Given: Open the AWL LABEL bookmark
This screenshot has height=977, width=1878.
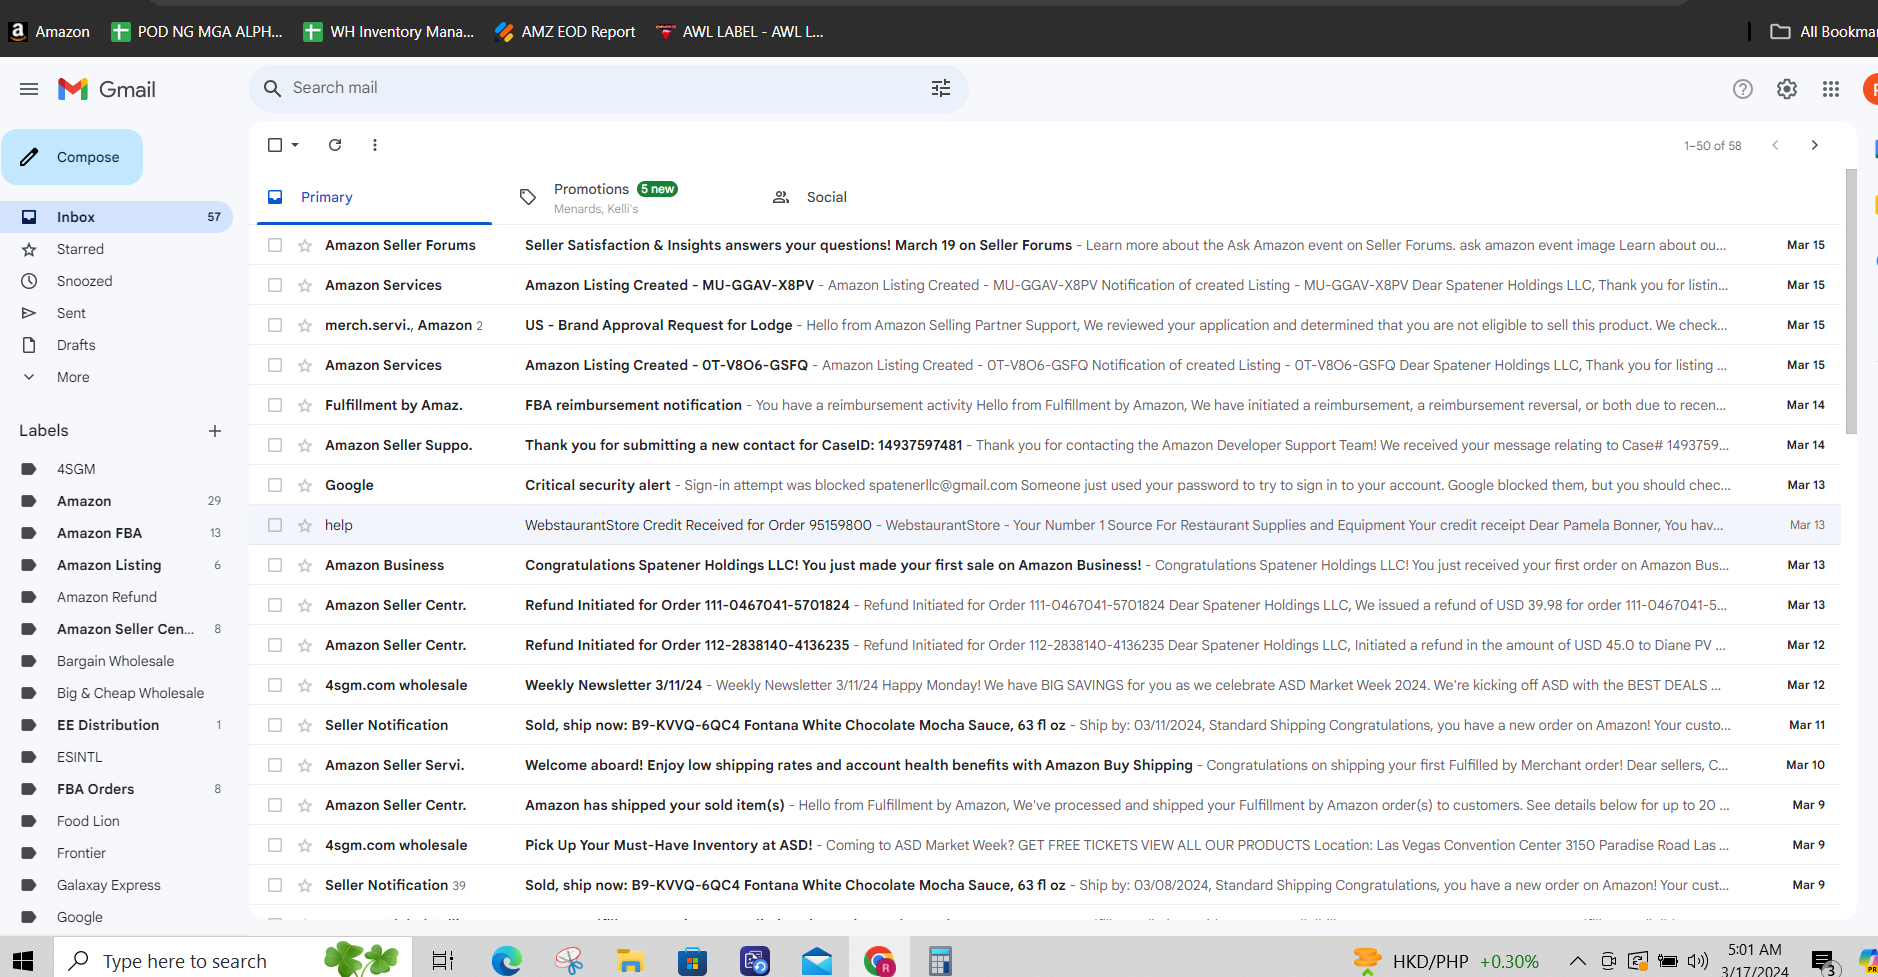Looking at the screenshot, I should [740, 31].
